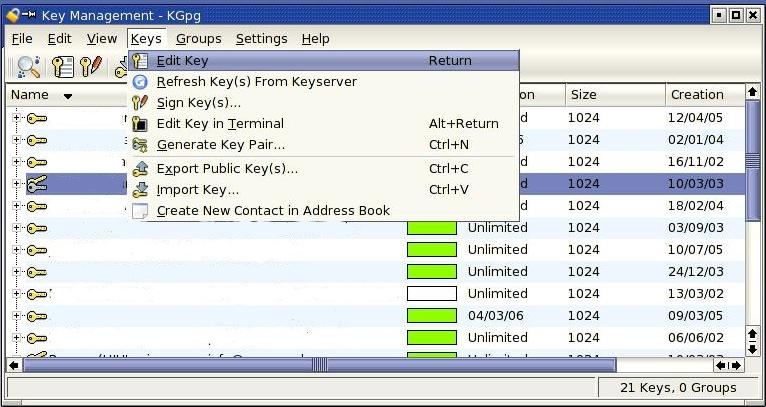Click the horizontal scrollbar thumb

point(320,365)
